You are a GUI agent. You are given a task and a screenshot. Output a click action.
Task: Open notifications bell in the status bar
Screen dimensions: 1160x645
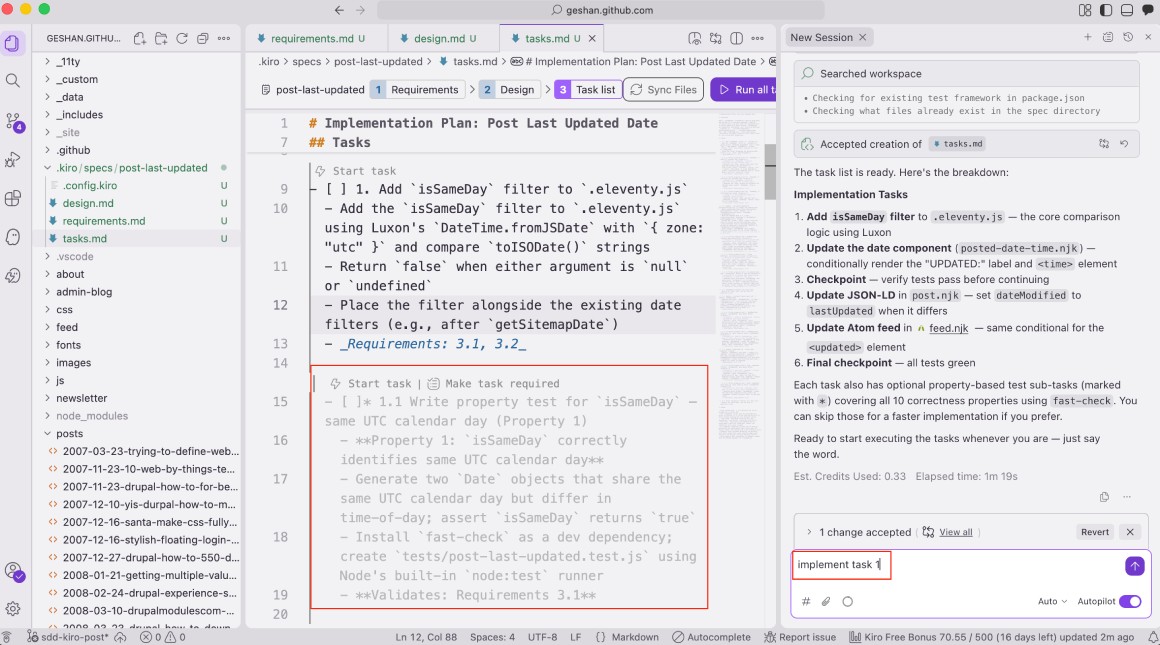(x=1152, y=637)
